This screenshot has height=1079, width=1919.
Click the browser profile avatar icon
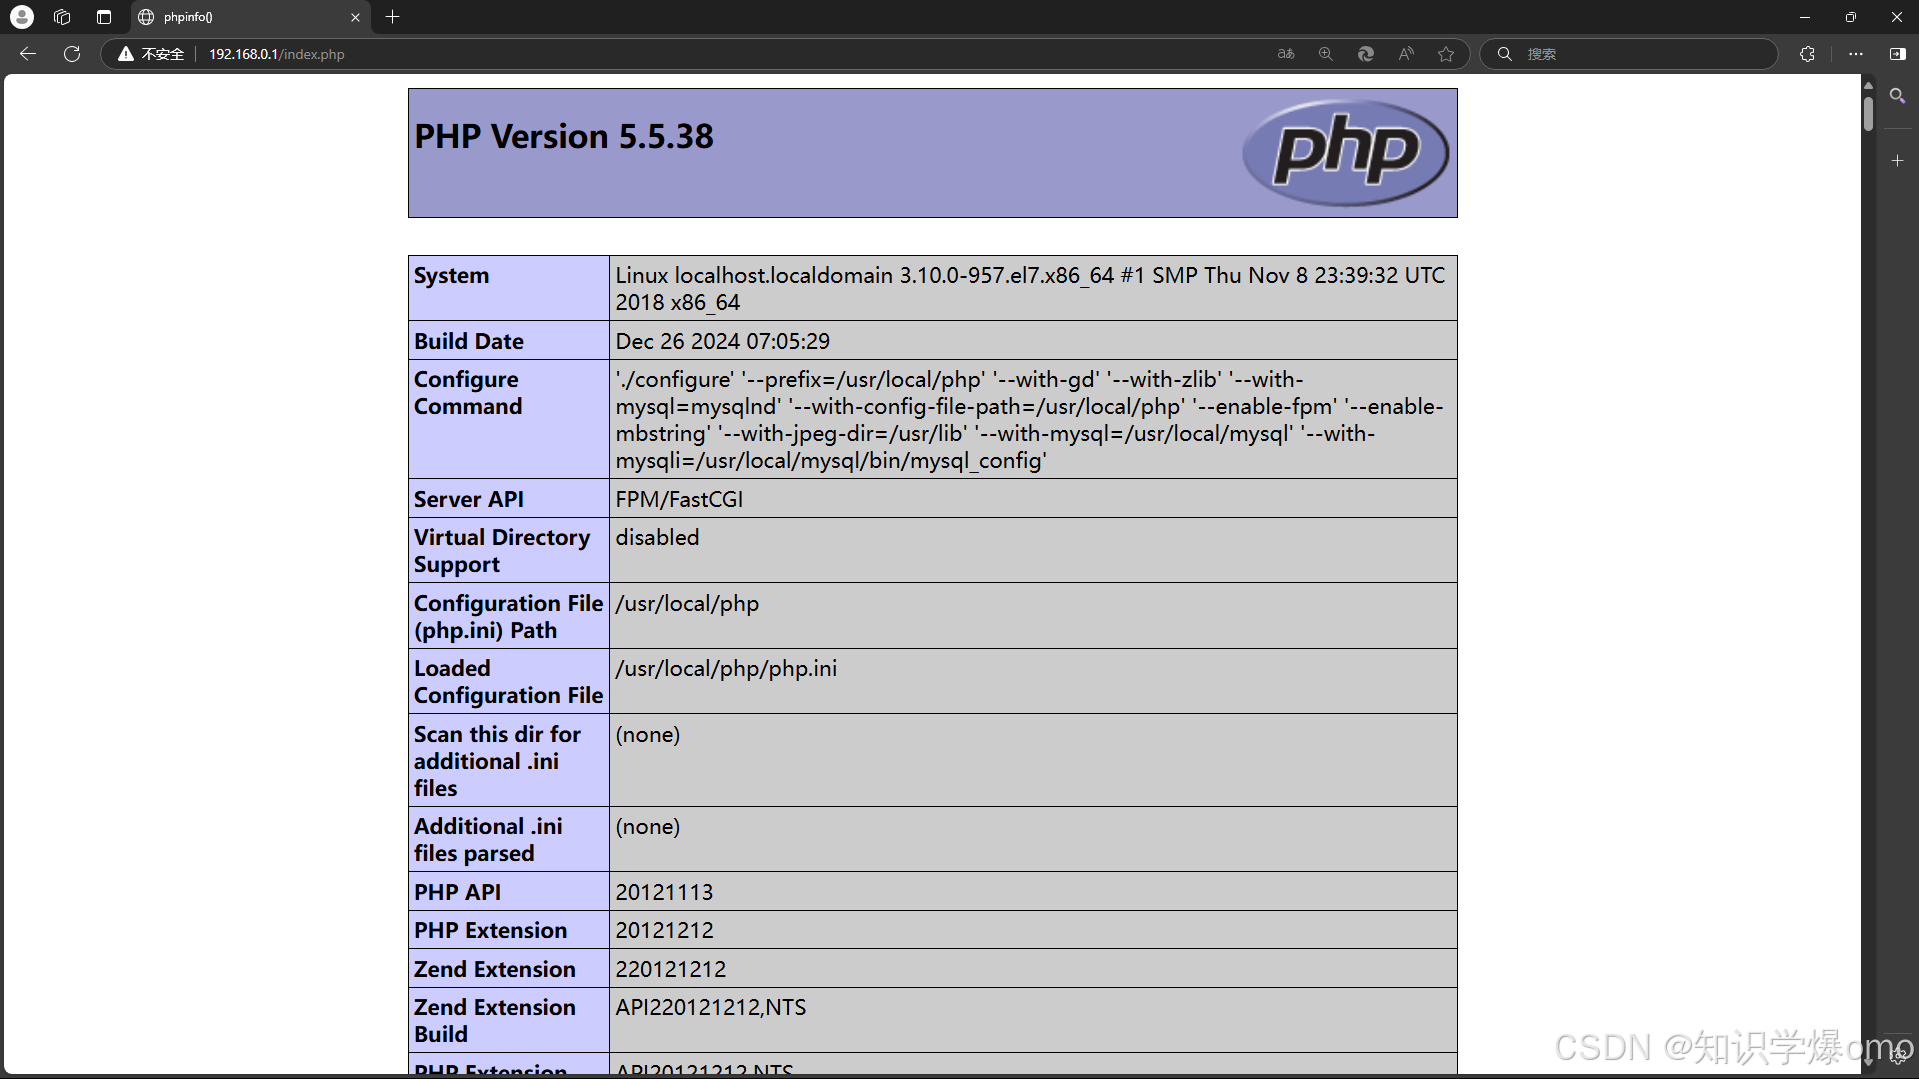coord(21,17)
